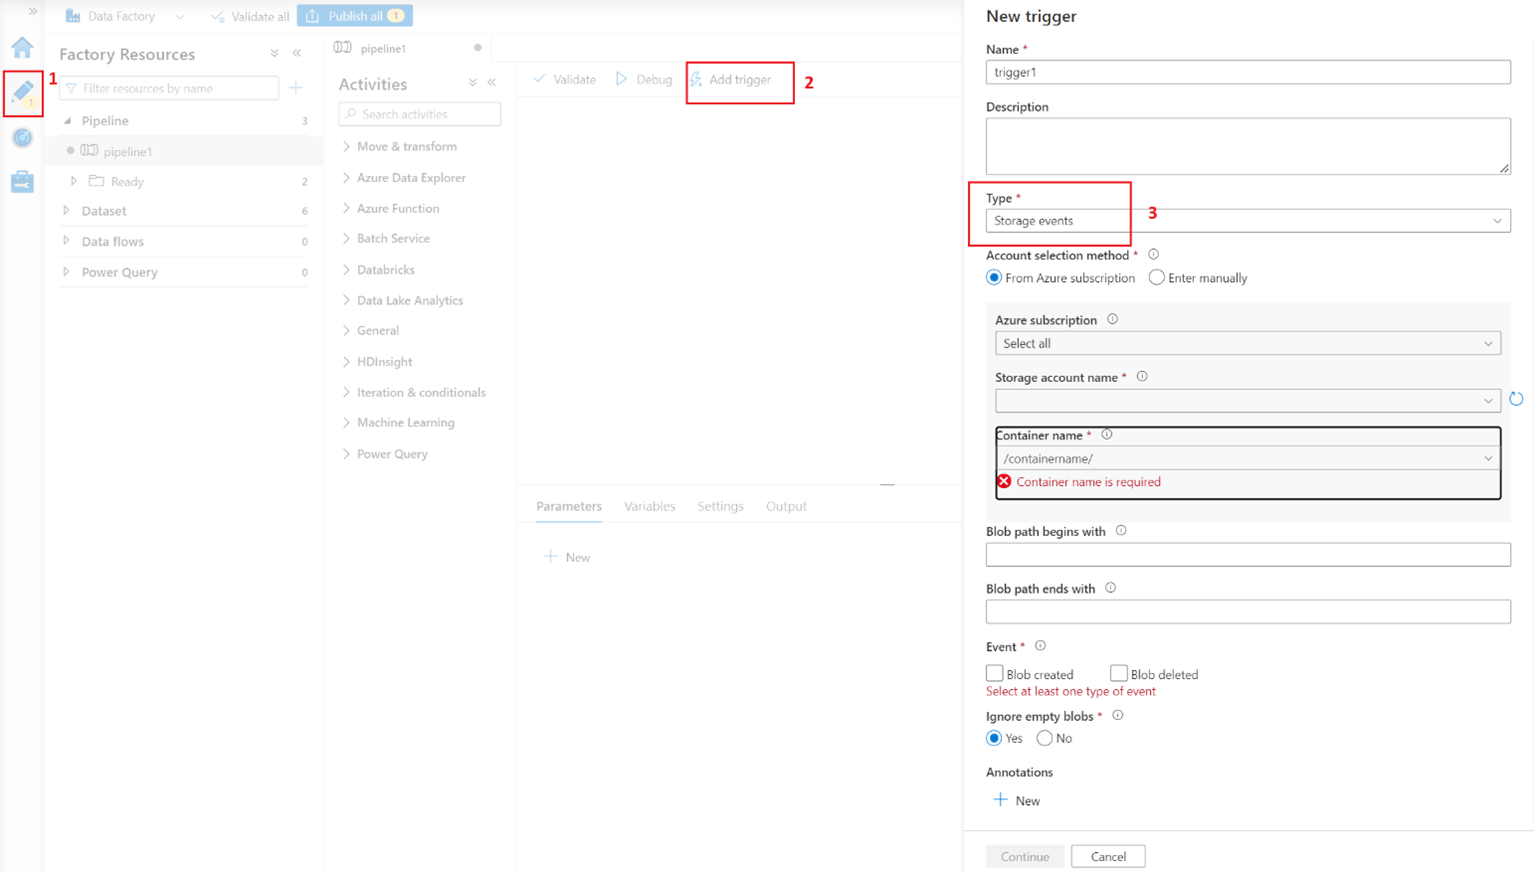Choose No for Ignore empty blobs
The height and width of the screenshot is (872, 1534).
click(1045, 738)
